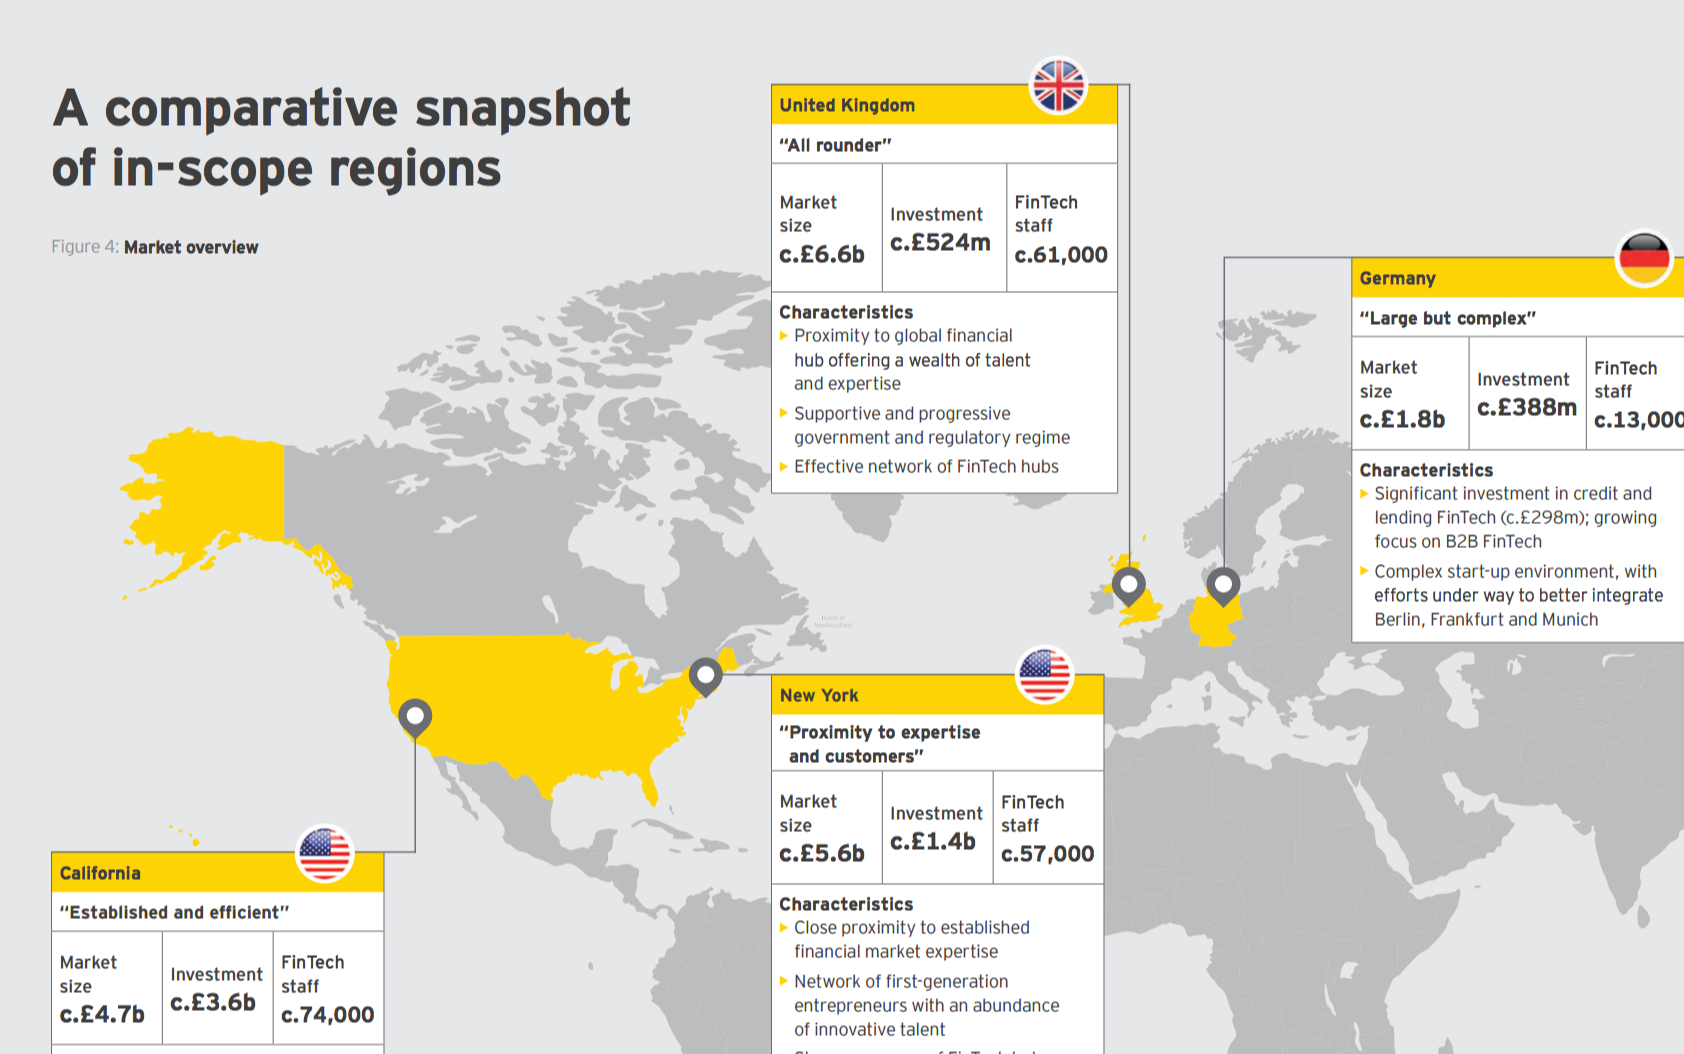This screenshot has width=1684, height=1054.
Task: Click the United Kingdom flag icon
Action: (x=1058, y=86)
